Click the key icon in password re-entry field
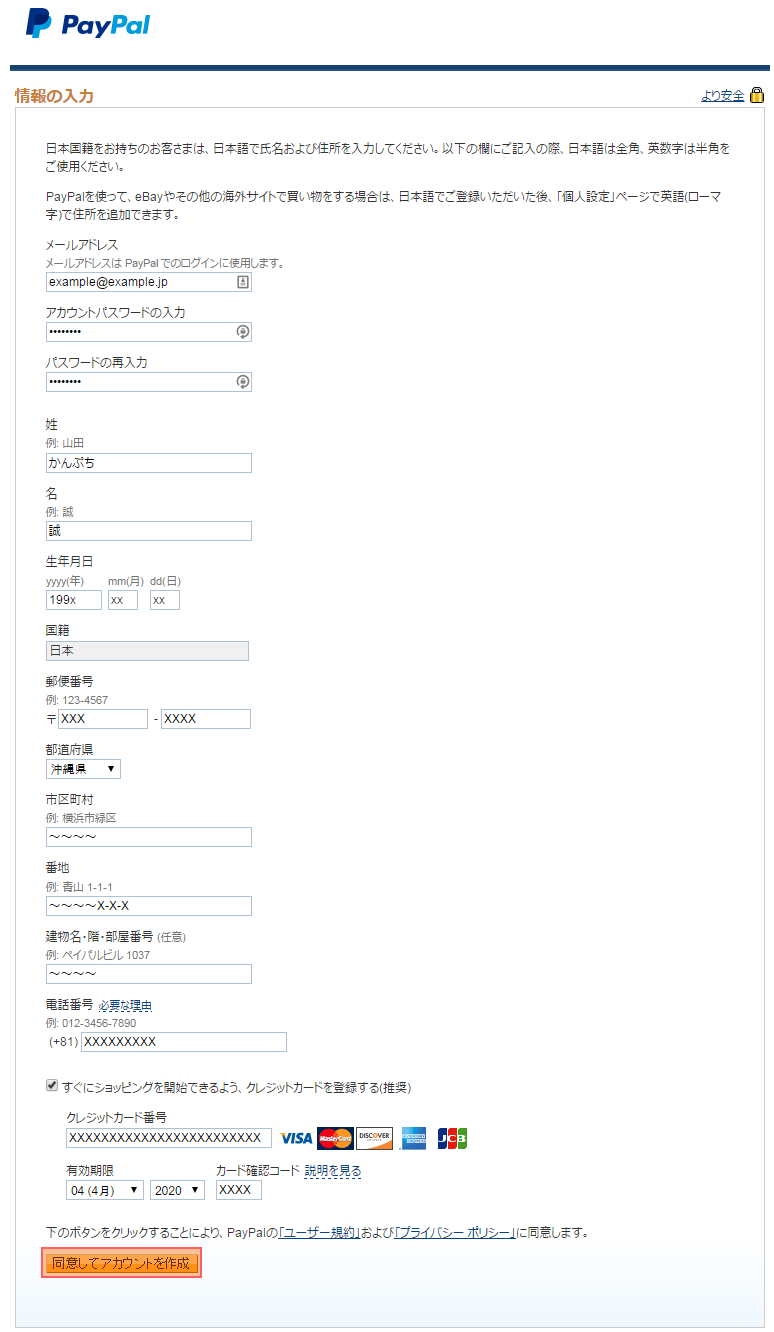 [242, 382]
